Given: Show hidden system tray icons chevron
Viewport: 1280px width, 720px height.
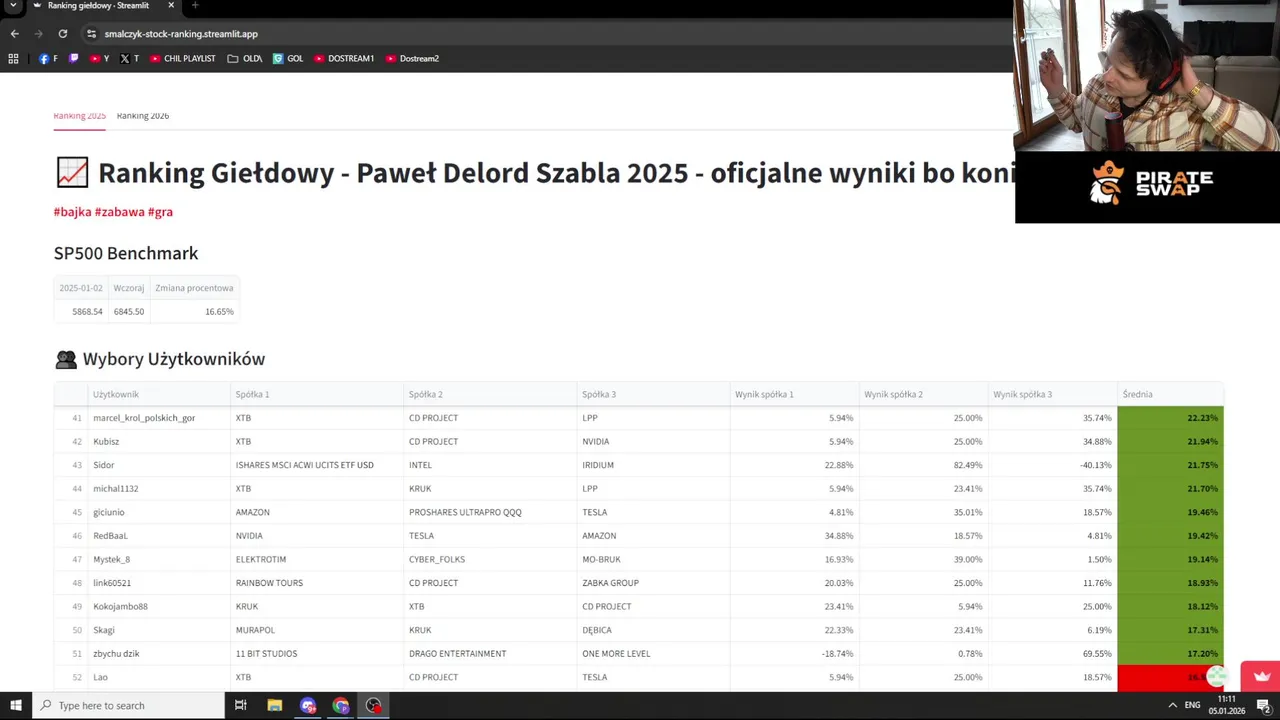Looking at the screenshot, I should tap(1172, 706).
